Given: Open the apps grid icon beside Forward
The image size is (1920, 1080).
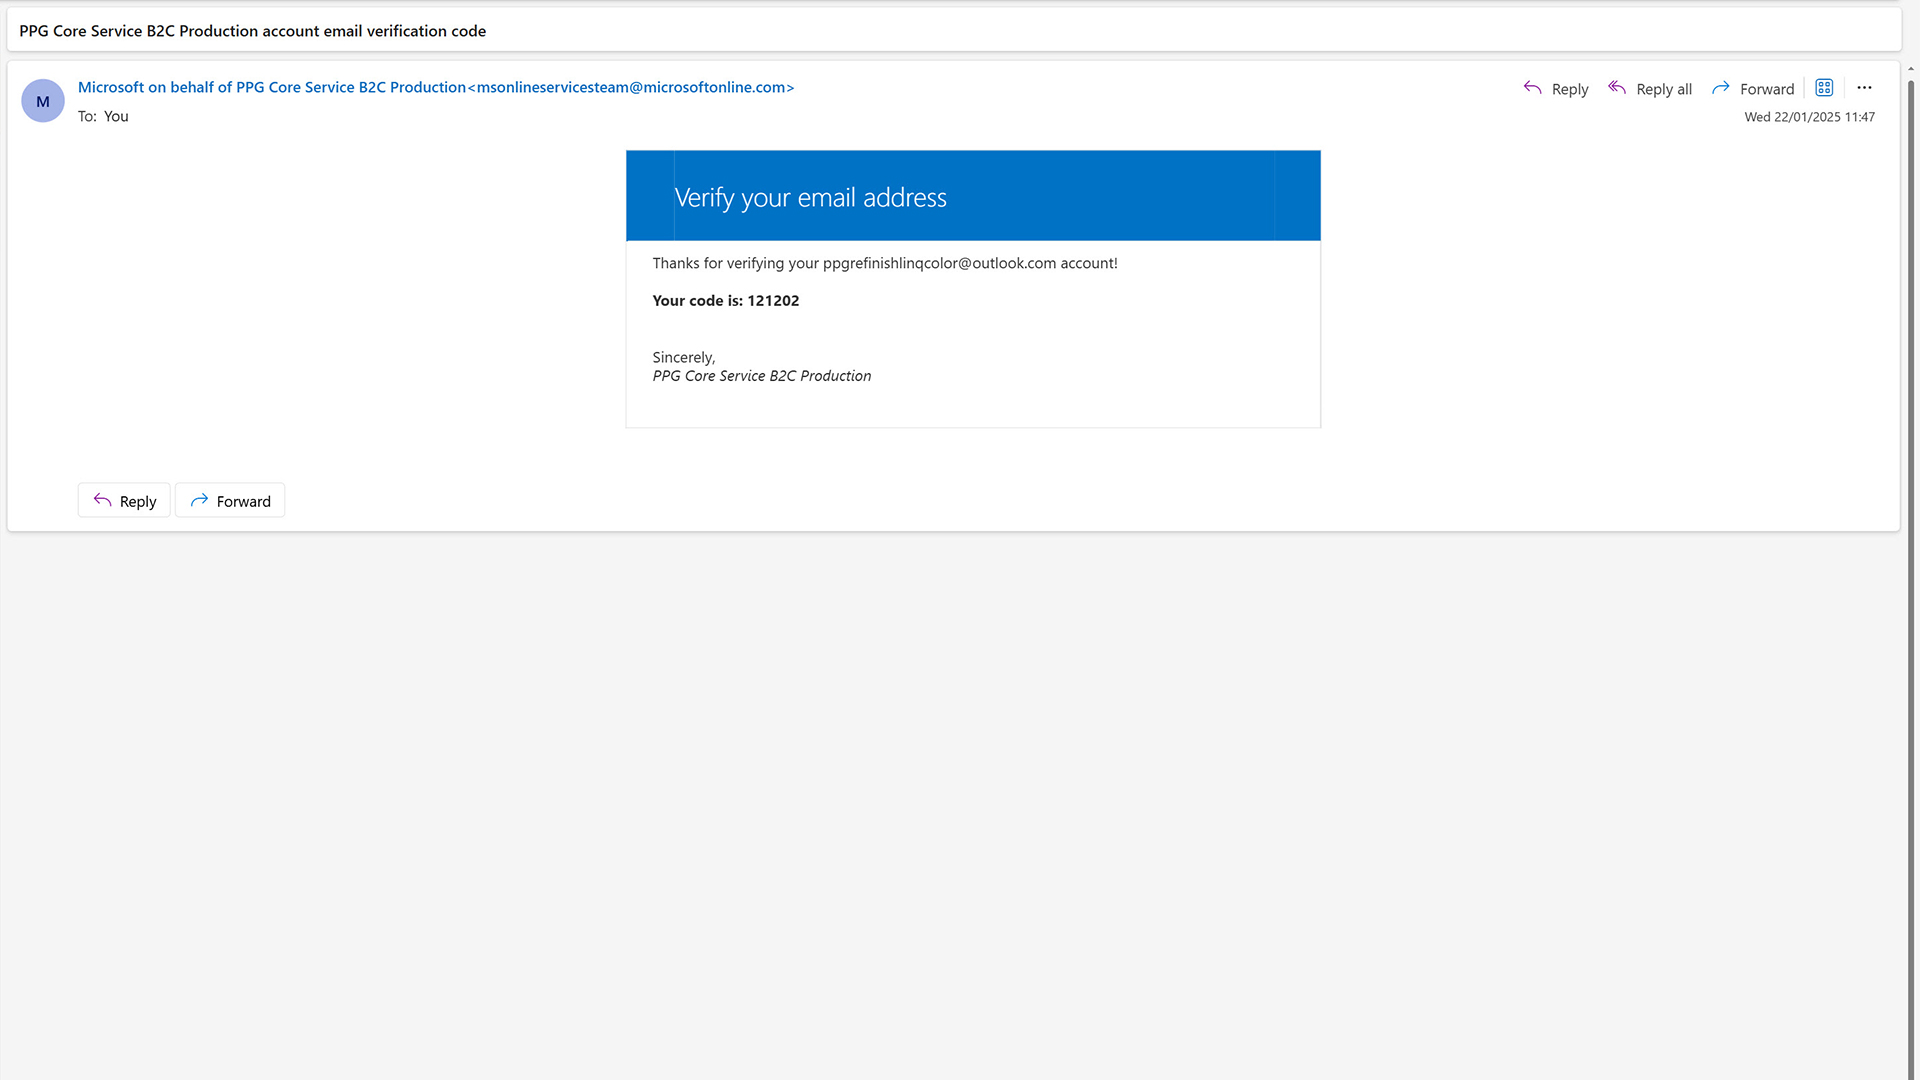Looking at the screenshot, I should pyautogui.click(x=1824, y=88).
